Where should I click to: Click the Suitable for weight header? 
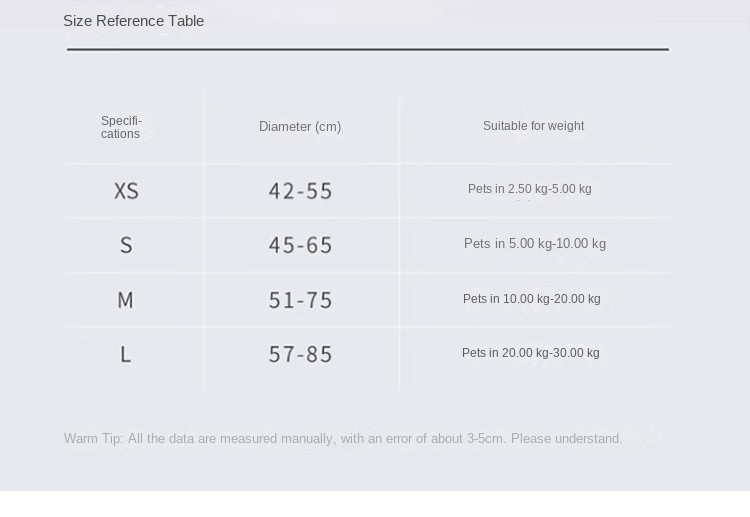(x=533, y=126)
